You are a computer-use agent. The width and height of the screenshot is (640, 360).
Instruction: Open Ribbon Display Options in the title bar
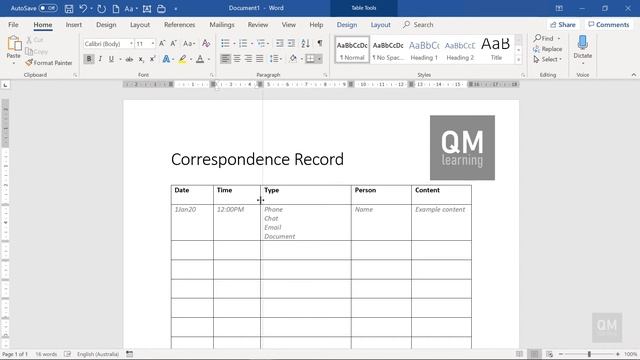pos(559,8)
